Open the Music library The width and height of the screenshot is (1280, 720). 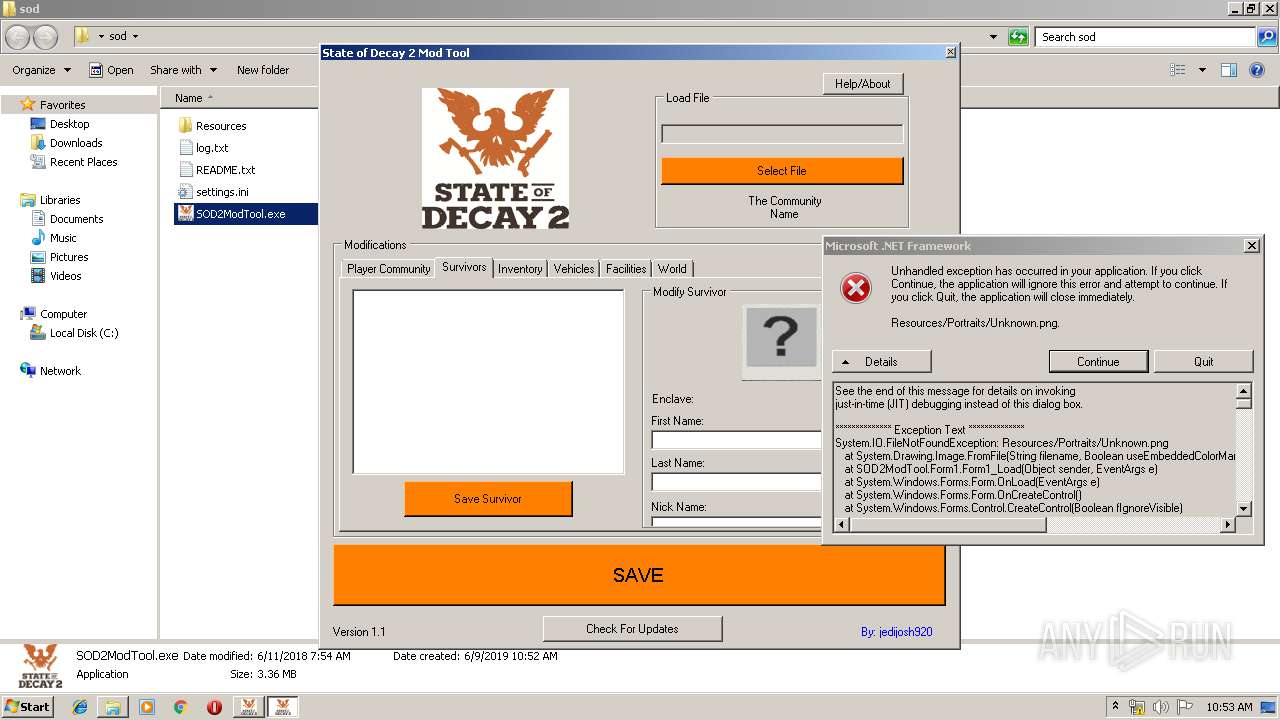click(63, 238)
